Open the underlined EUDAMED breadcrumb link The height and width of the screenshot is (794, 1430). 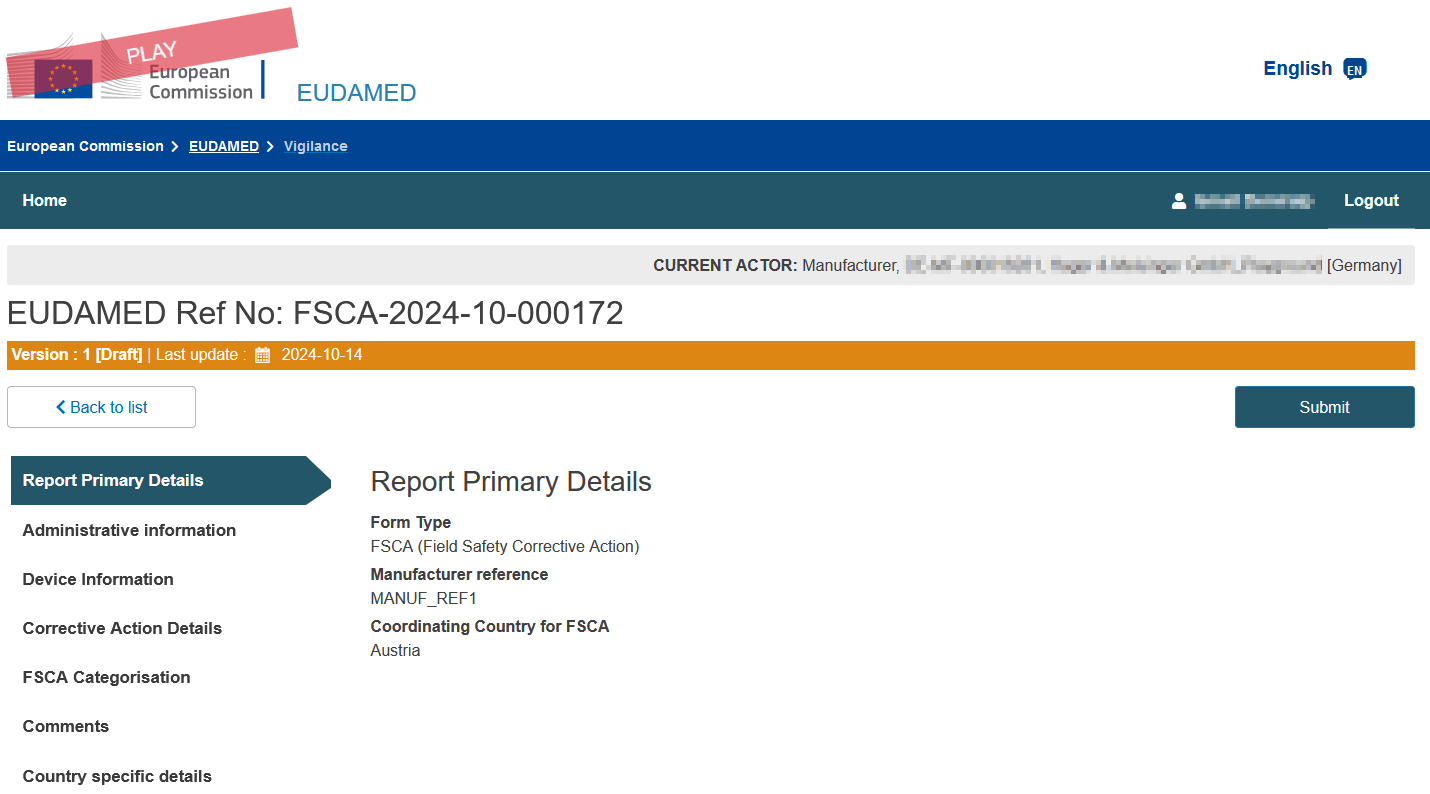click(224, 146)
